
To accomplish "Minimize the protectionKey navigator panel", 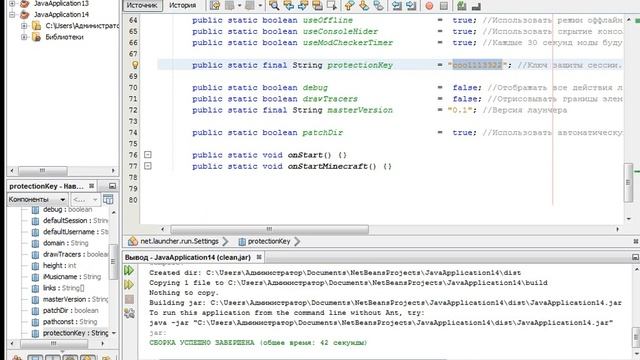I will tap(112, 186).
